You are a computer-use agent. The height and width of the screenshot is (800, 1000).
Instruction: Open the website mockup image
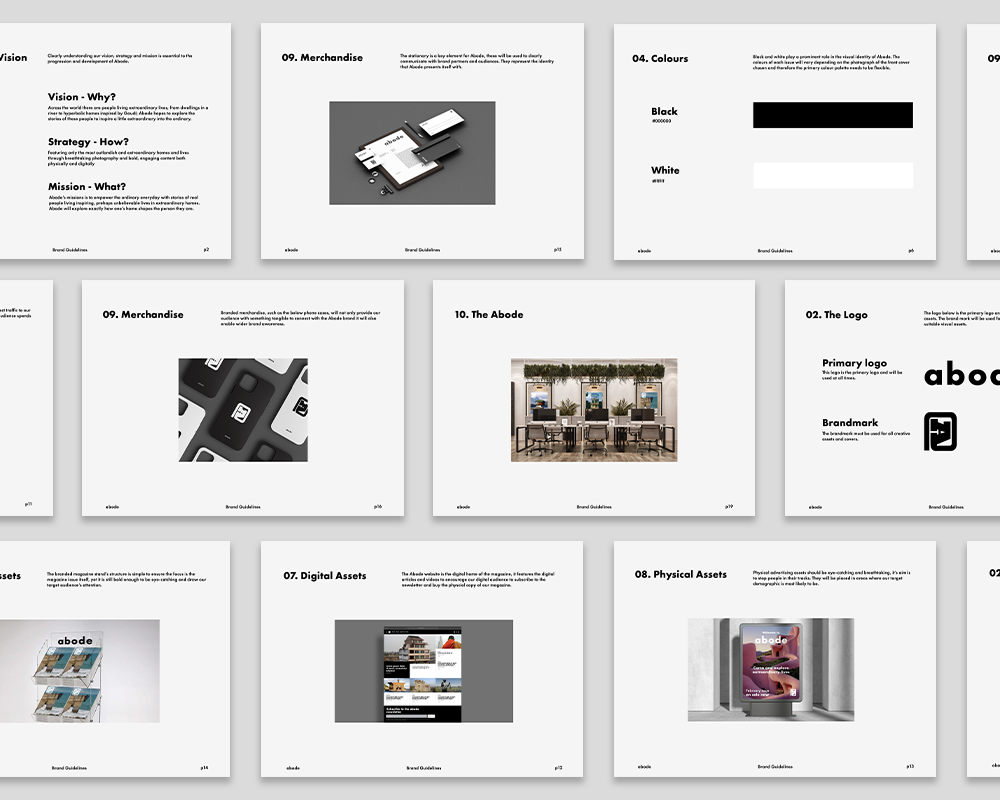tap(423, 671)
